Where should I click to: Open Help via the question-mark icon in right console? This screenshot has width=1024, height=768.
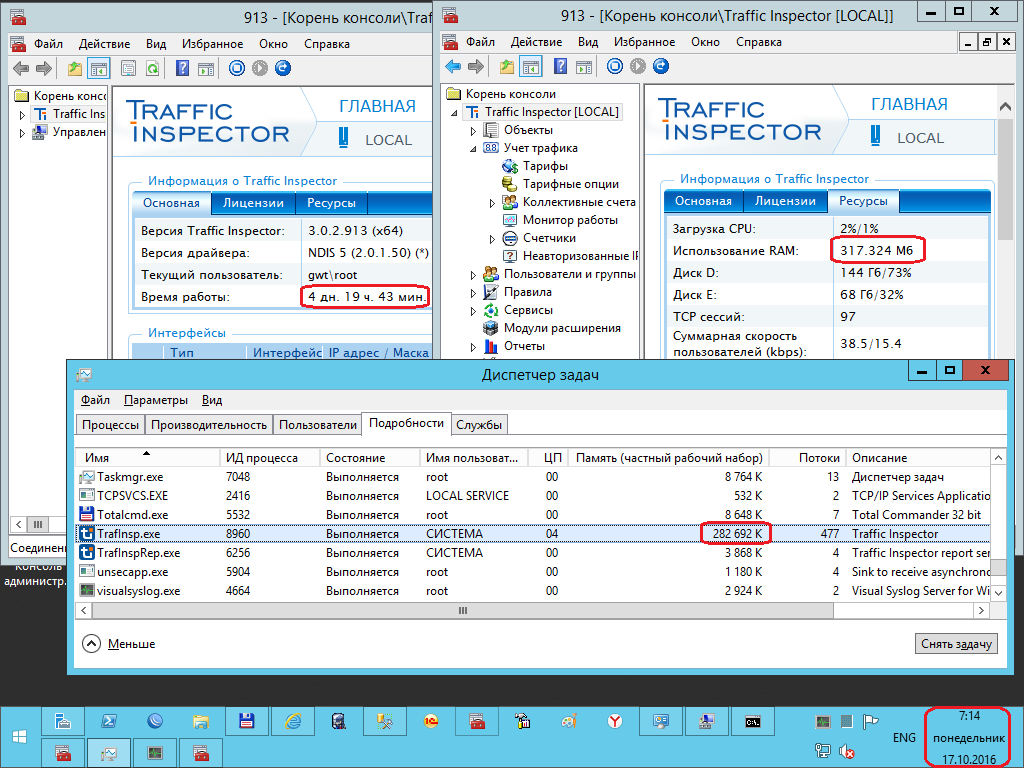pos(560,66)
